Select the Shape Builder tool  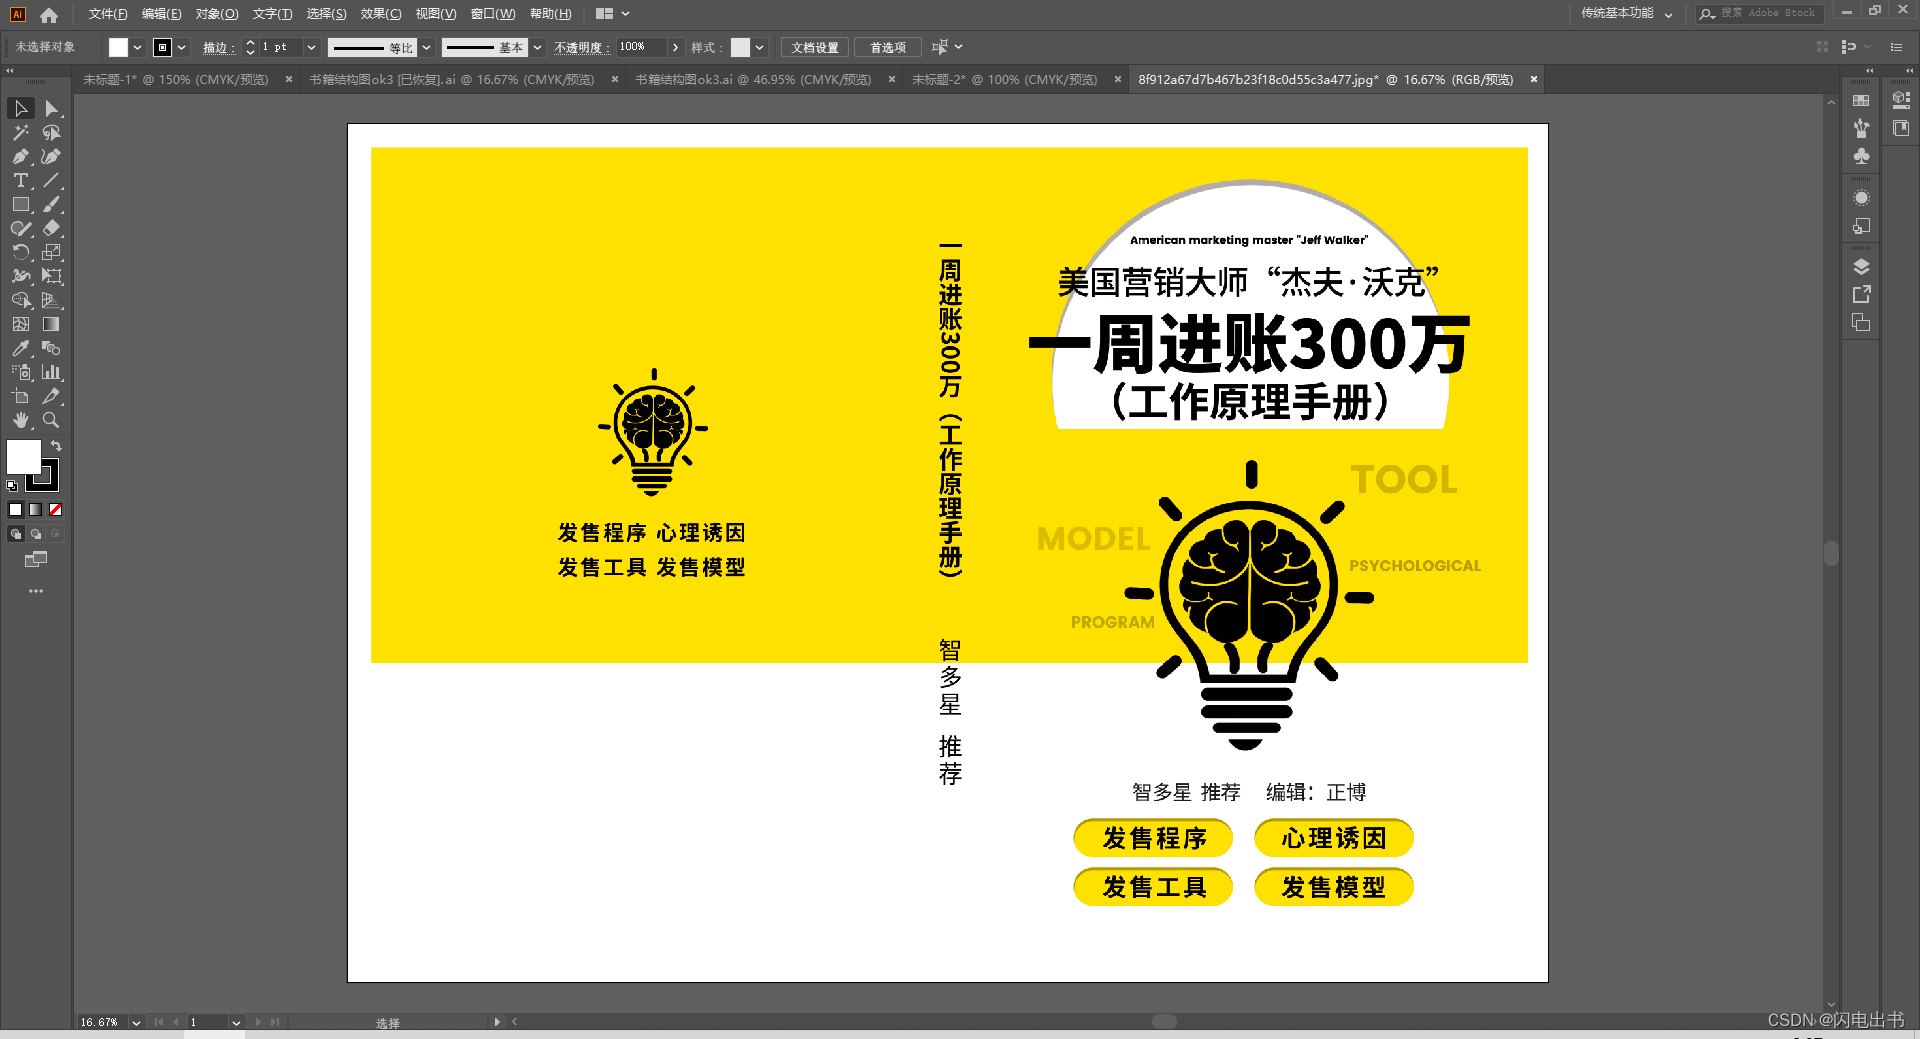tap(21, 300)
